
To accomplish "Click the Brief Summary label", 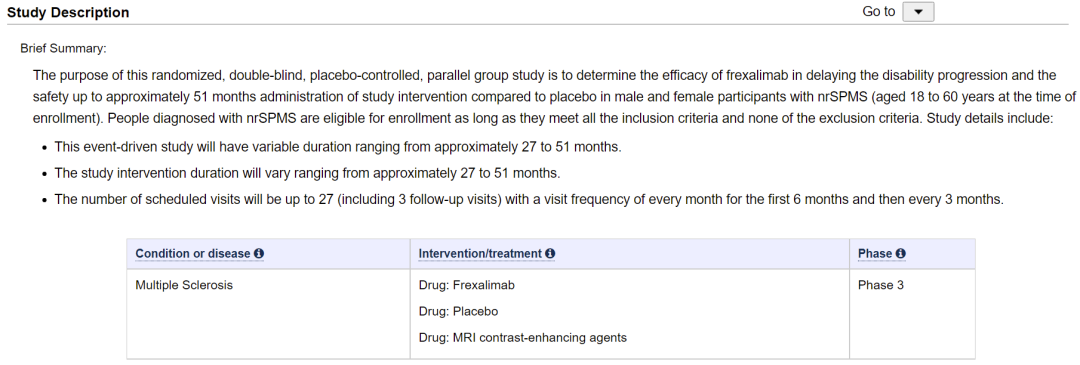I will (63, 49).
